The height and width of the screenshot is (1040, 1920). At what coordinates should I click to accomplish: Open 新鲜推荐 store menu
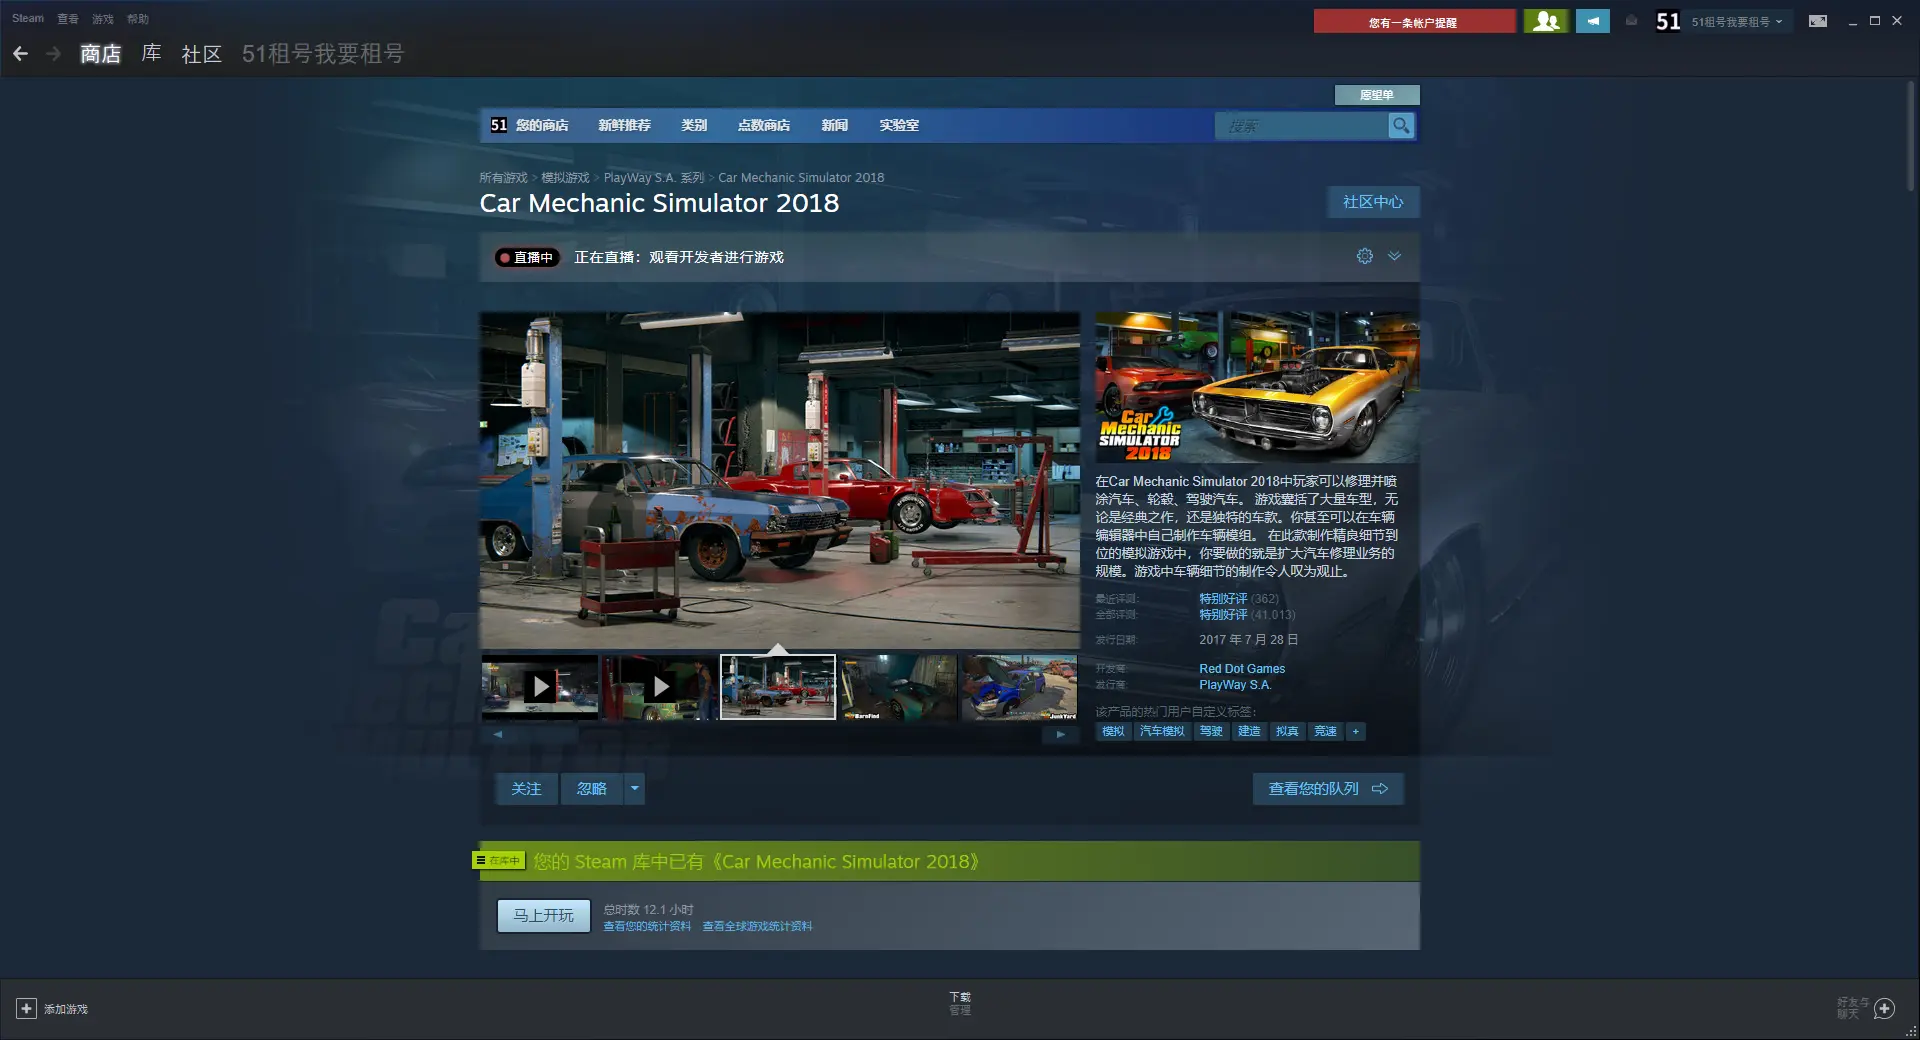tap(624, 125)
